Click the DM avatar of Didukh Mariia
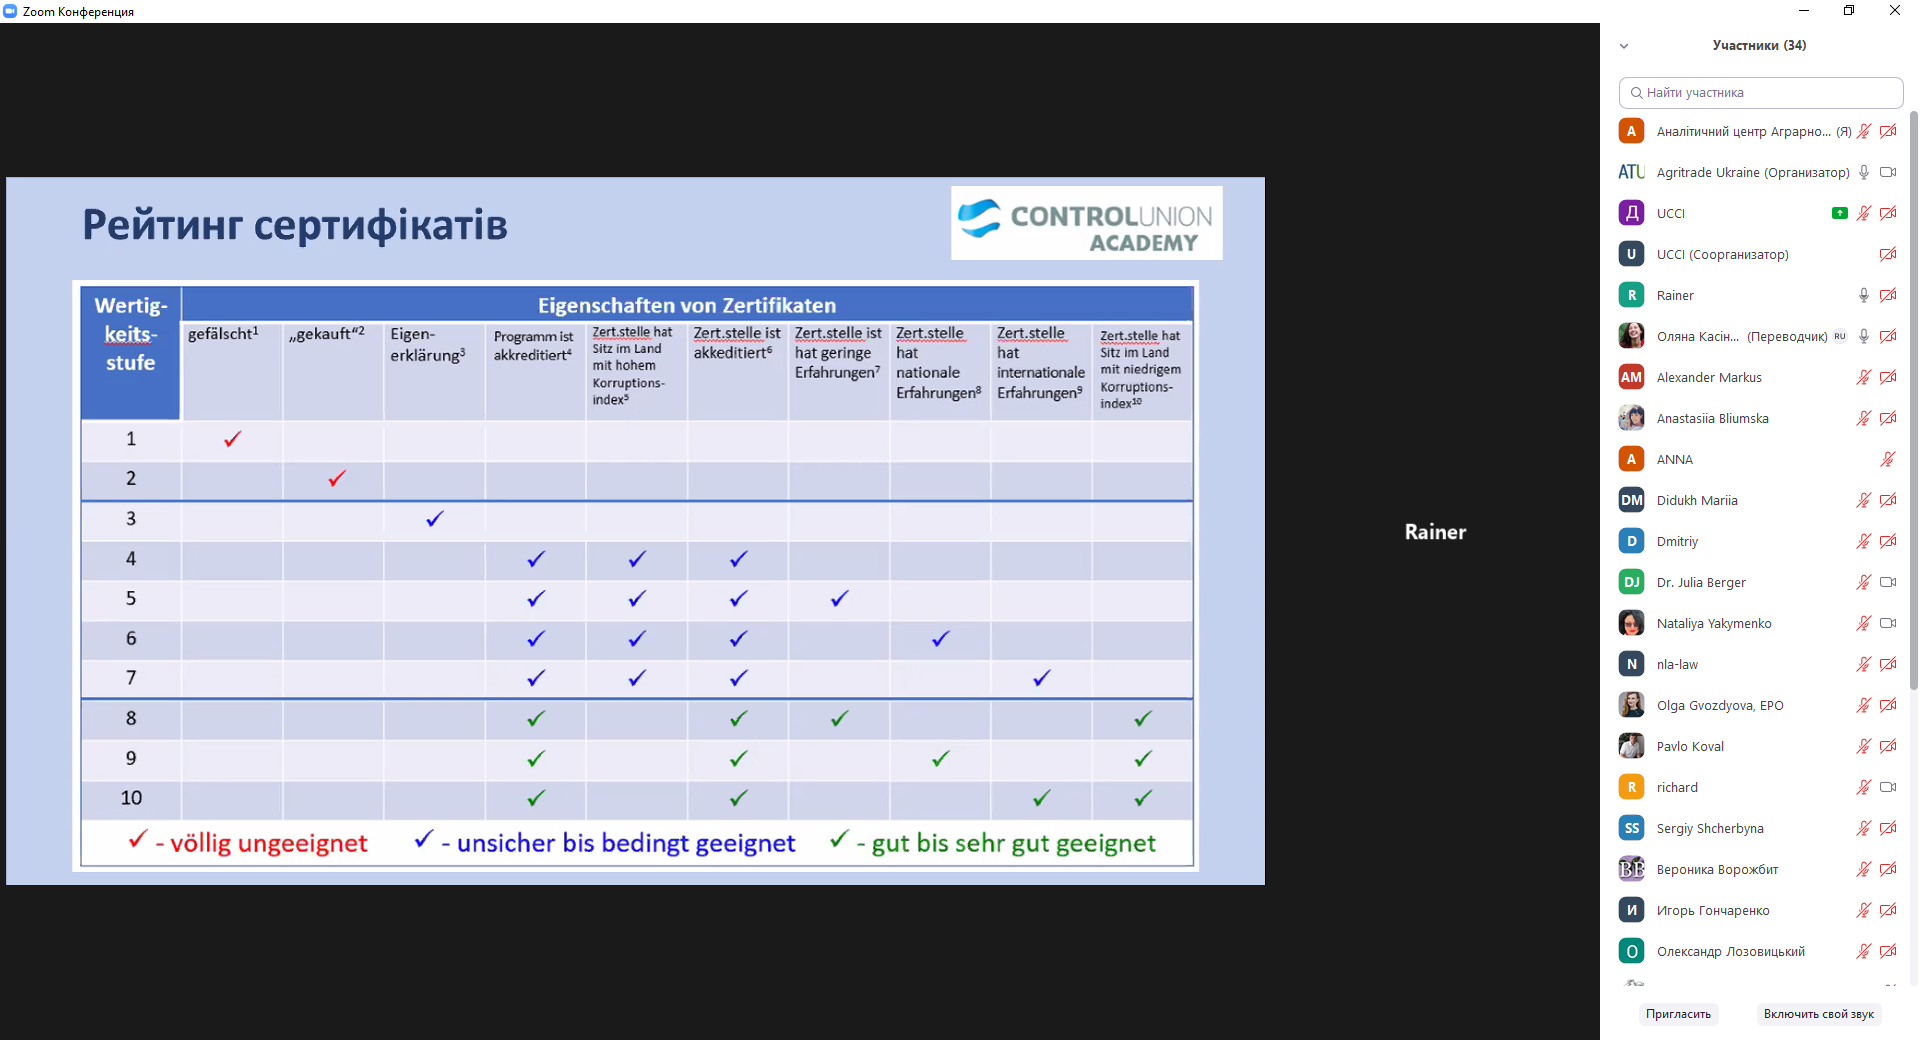This screenshot has height=1040, width=1920. point(1631,500)
